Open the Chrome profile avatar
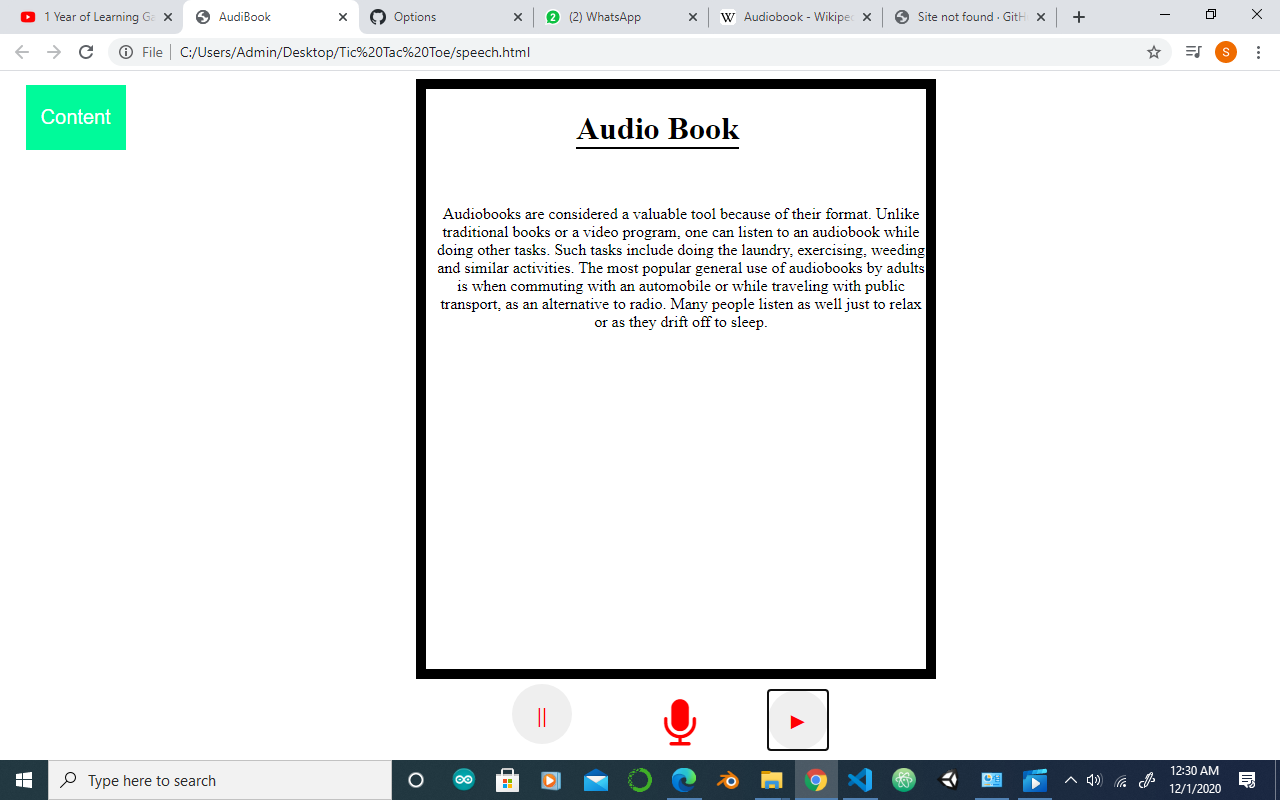The height and width of the screenshot is (800, 1280). coord(1226,52)
